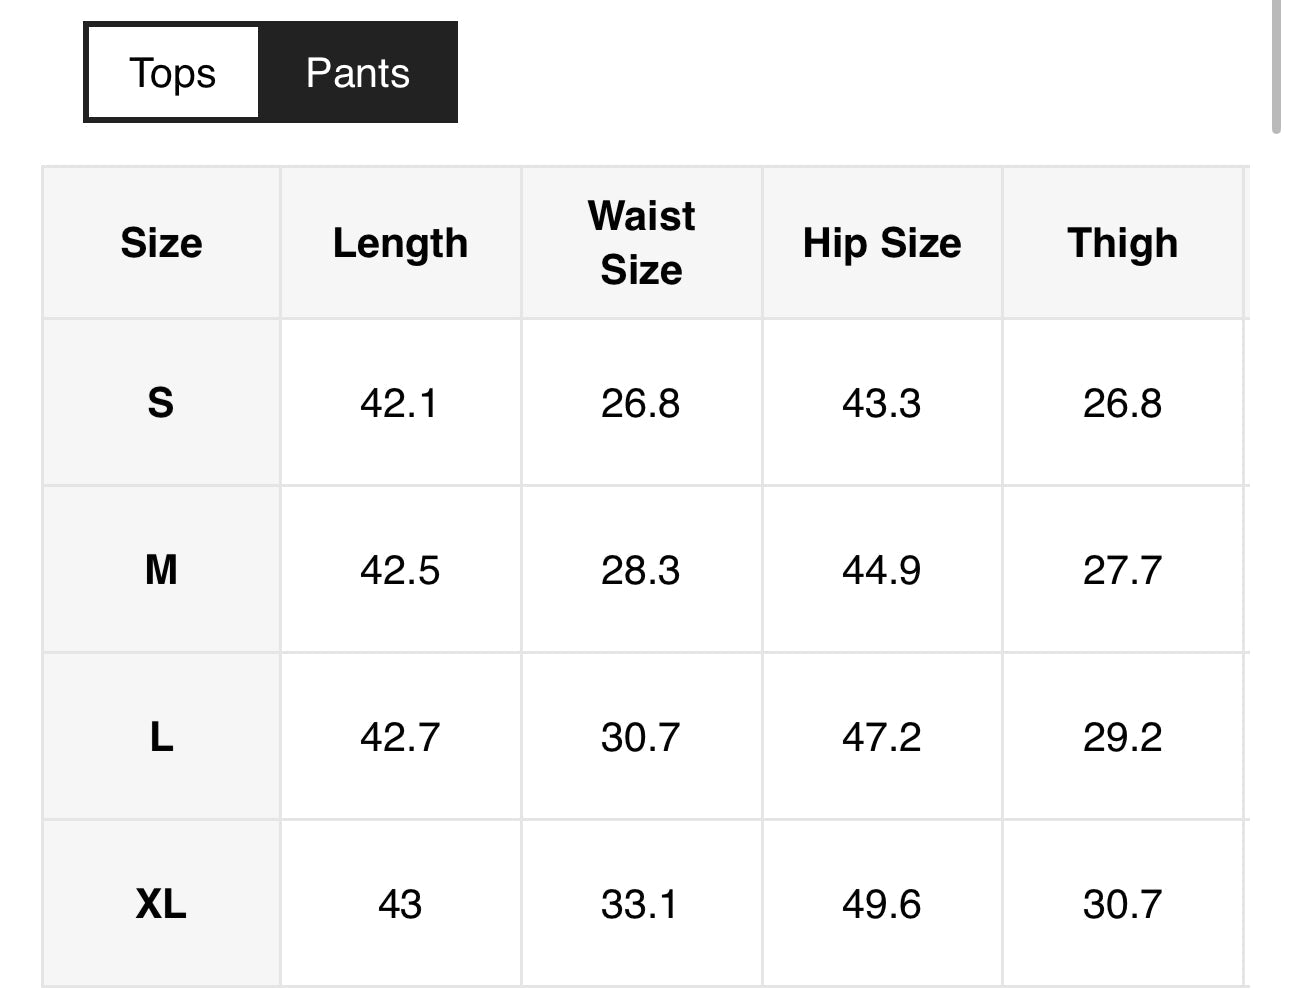Click the Hip Size column header
Viewport: 1290px width, 1002px height.
pyautogui.click(x=882, y=243)
